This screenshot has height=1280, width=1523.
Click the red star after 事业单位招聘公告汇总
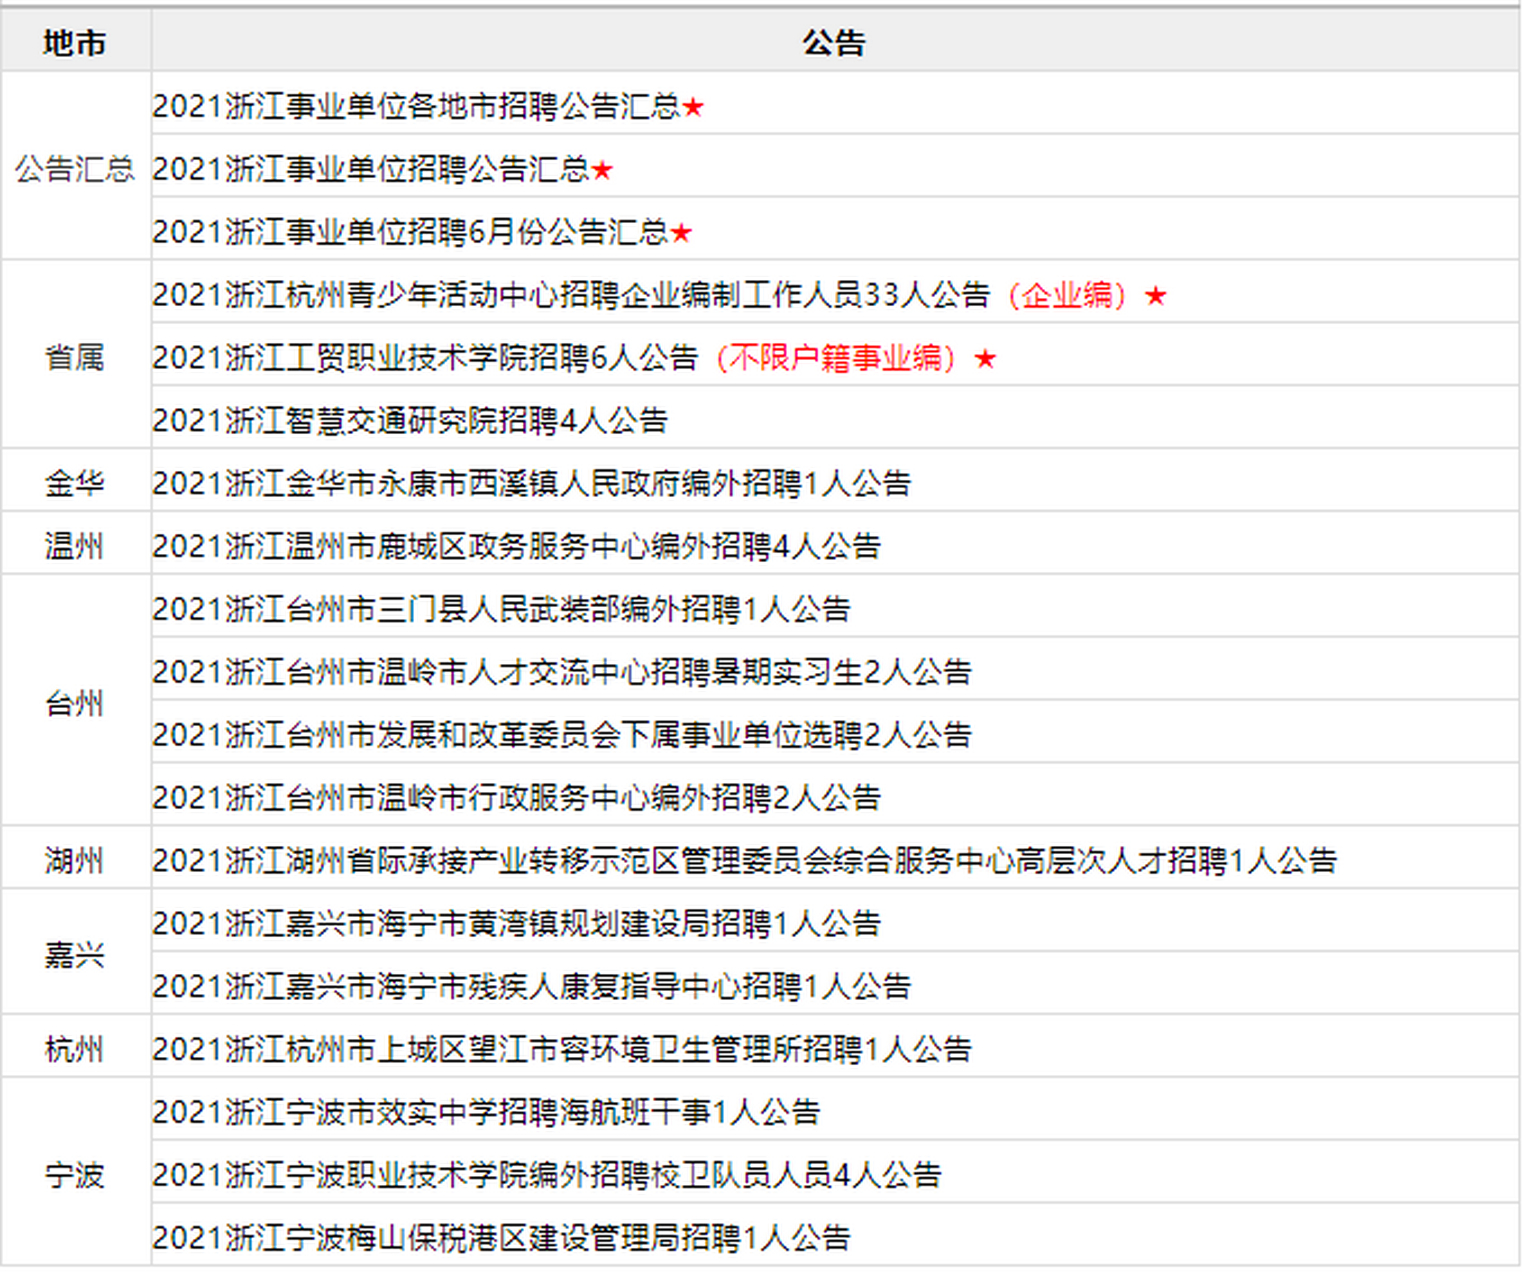(x=602, y=170)
